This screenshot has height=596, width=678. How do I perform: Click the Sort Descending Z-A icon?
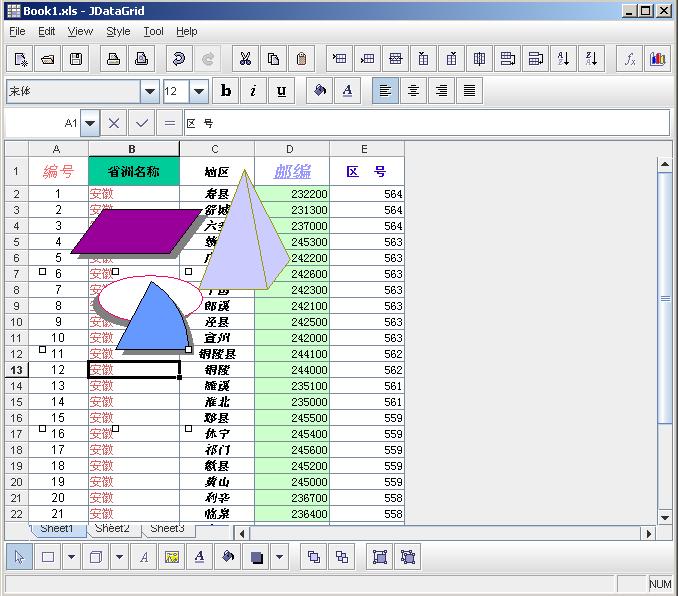591,59
